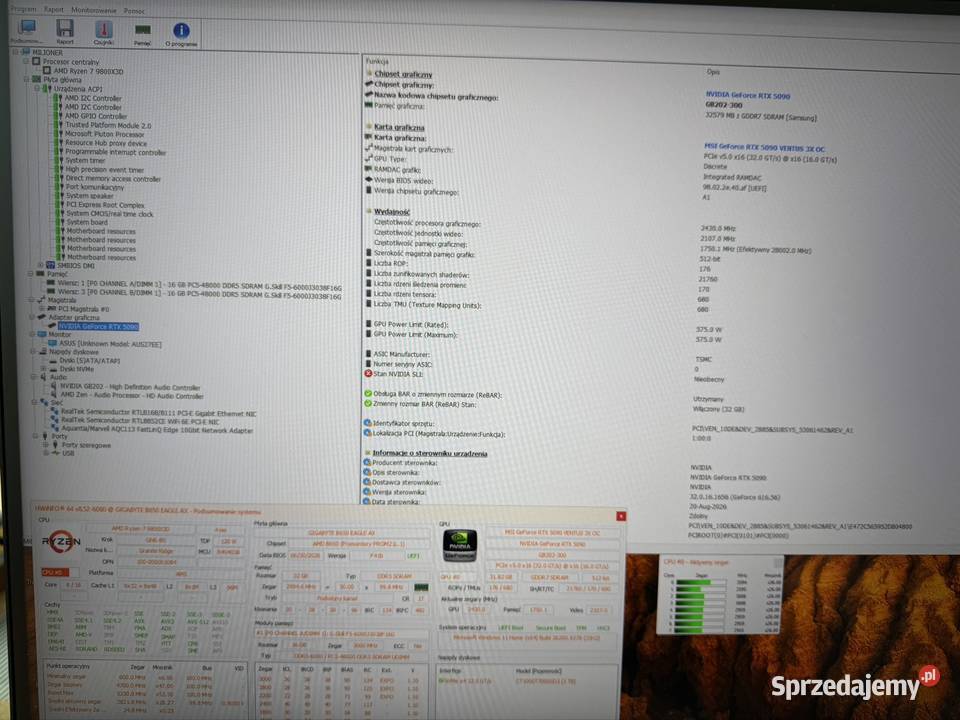This screenshot has width=960, height=720.
Task: Select highlighted NVIDIA GeForce RTX 5090 item
Action: (99, 326)
